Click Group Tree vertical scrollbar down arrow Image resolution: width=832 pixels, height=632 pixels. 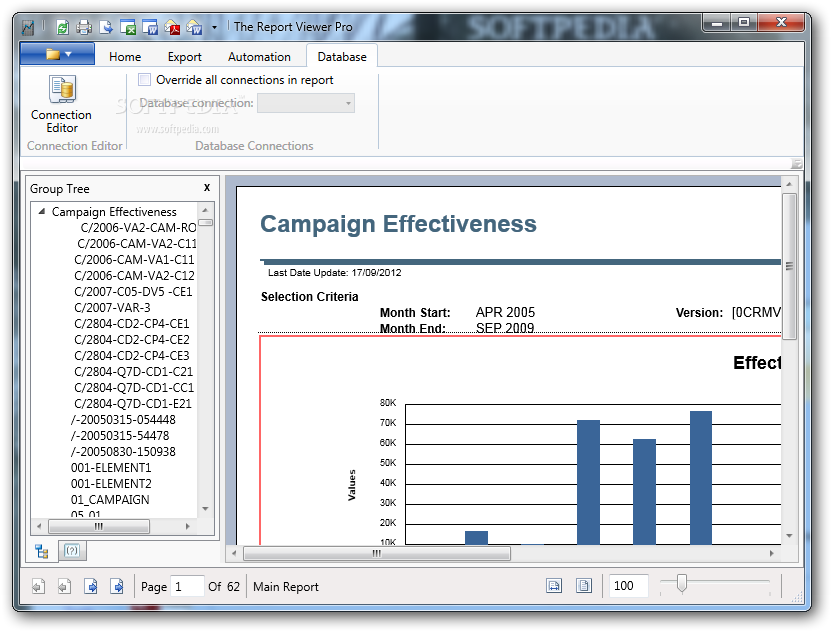point(205,509)
